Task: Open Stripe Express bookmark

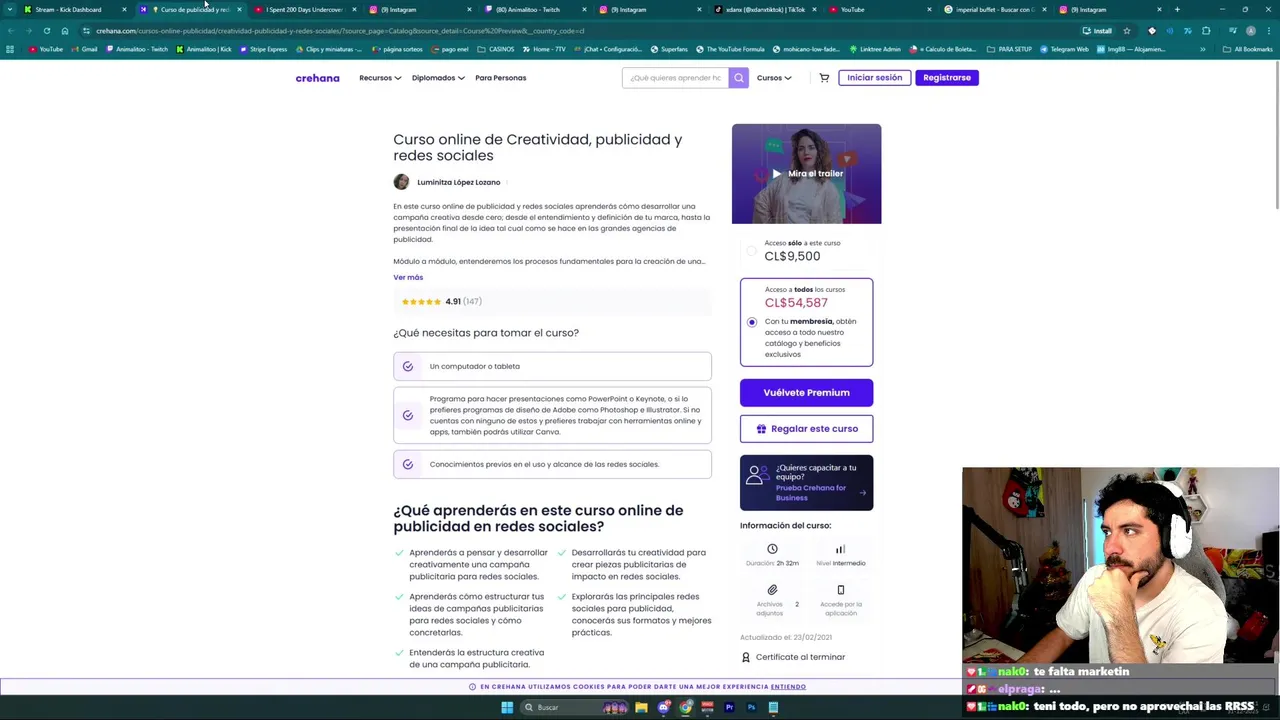Action: (263, 49)
